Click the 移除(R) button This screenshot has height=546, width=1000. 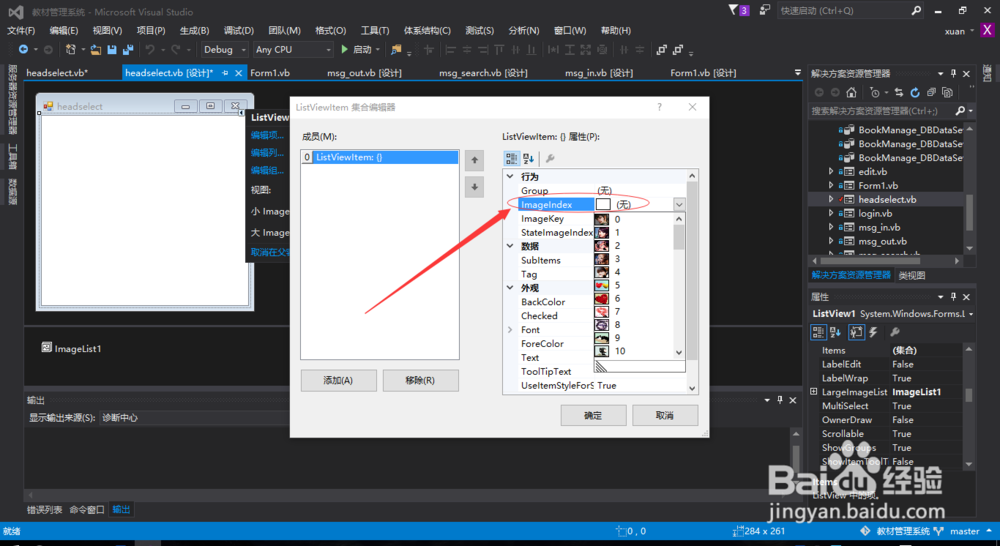click(420, 380)
